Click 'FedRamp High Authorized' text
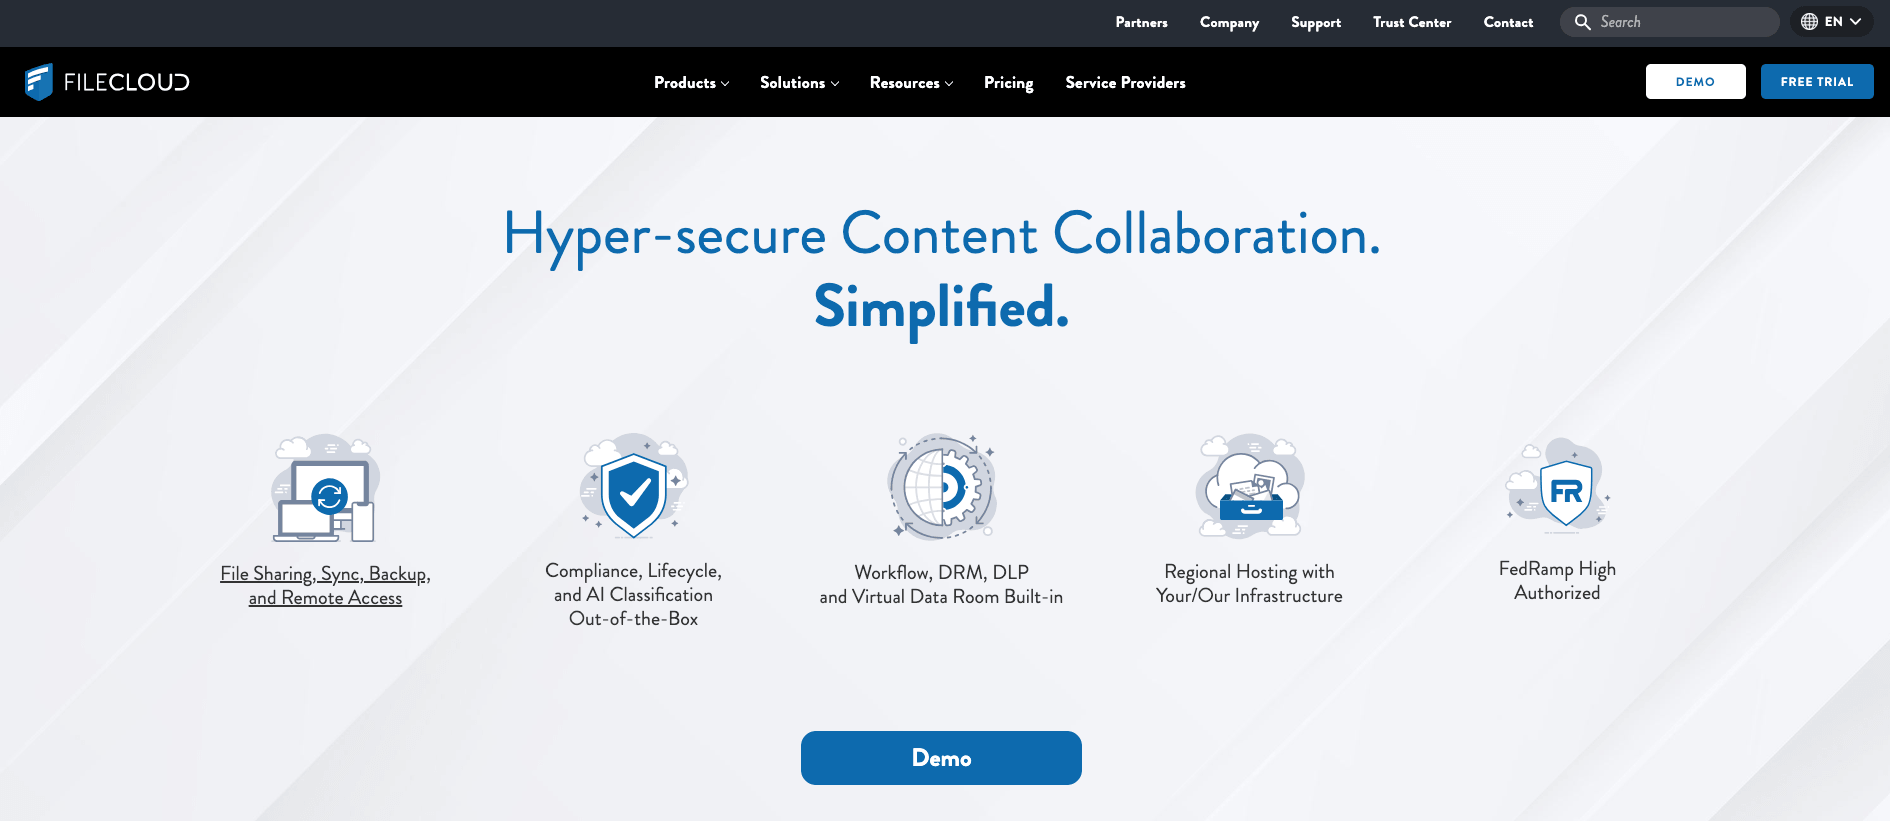 [x=1558, y=581]
